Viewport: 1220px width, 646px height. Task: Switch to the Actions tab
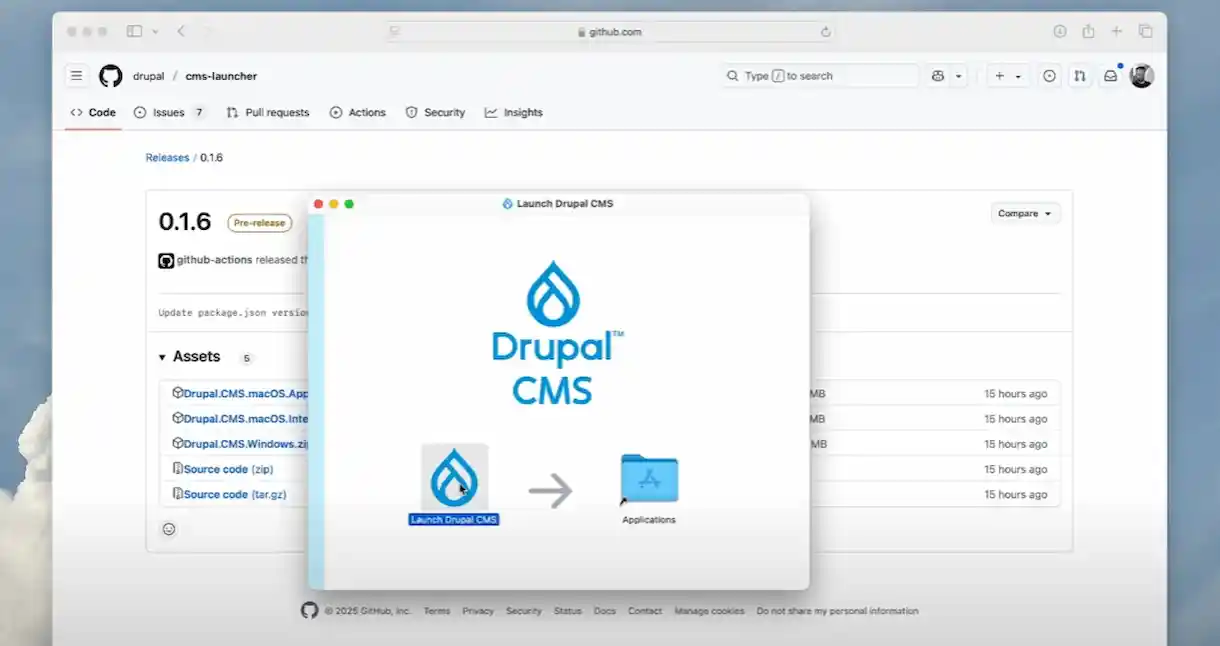(x=357, y=112)
